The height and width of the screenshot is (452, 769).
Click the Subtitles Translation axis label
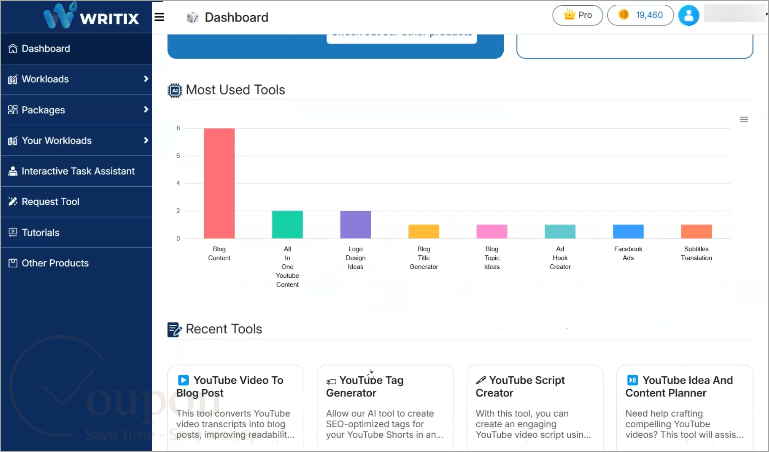(696, 253)
